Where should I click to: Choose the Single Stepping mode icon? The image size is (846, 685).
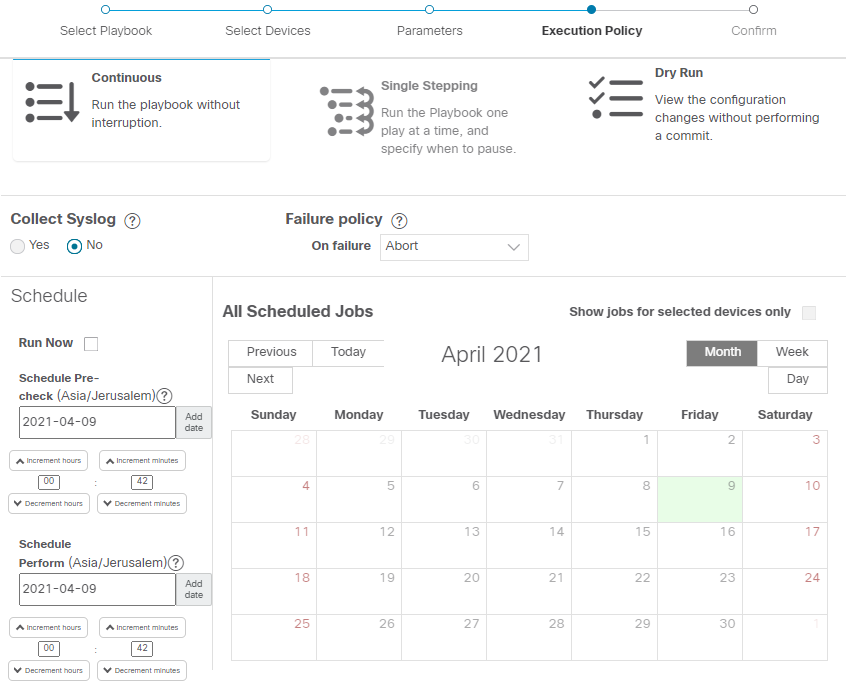[x=344, y=107]
